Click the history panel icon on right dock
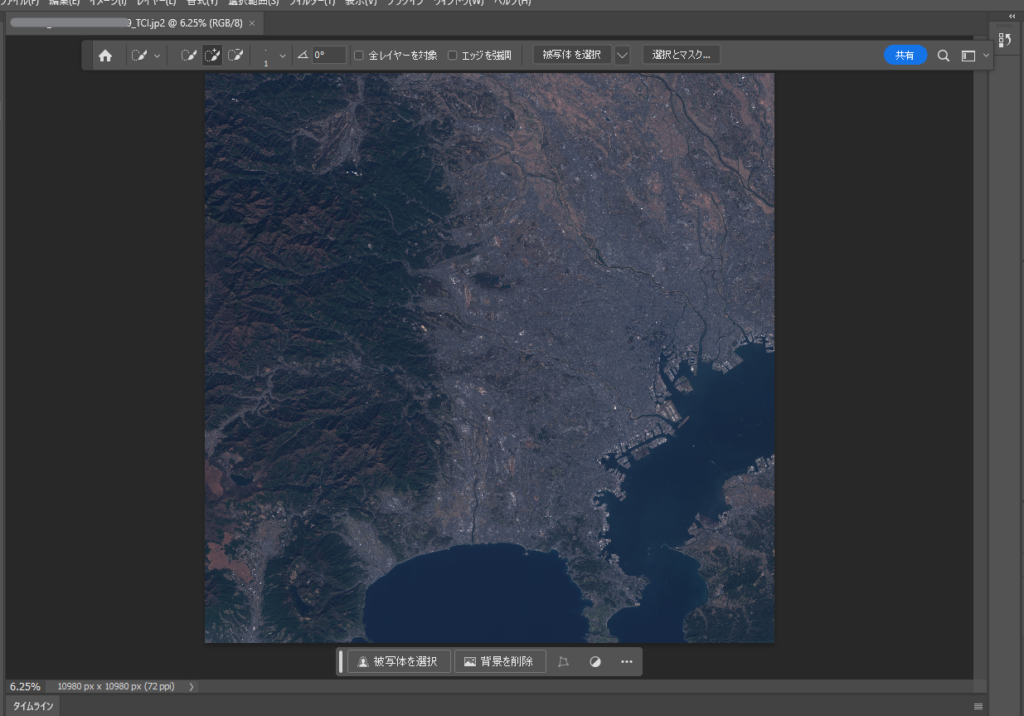 (1005, 39)
